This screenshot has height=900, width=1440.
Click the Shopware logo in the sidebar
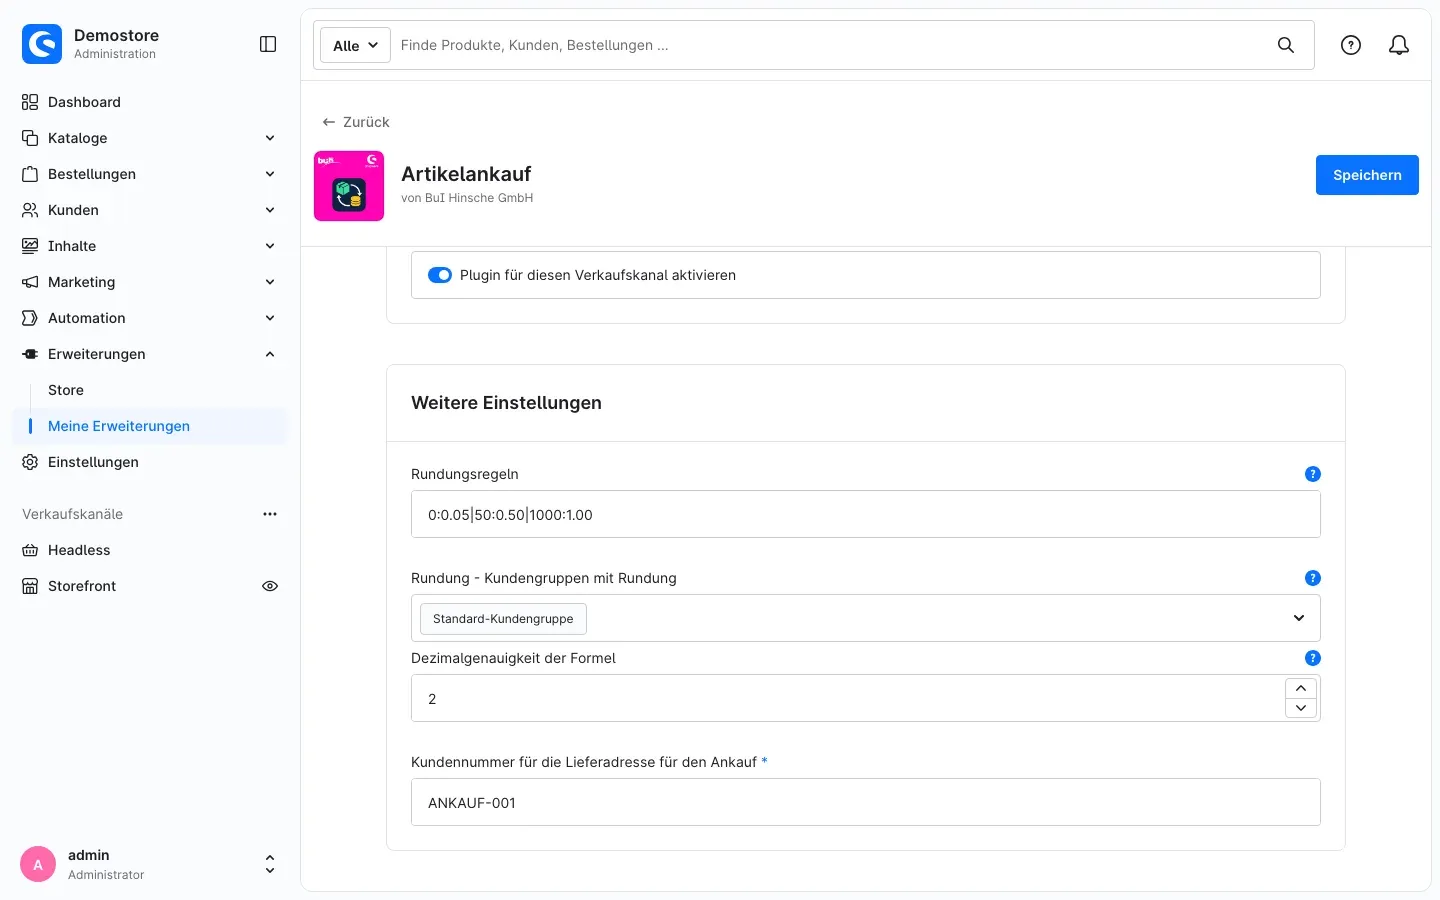pyautogui.click(x=42, y=44)
